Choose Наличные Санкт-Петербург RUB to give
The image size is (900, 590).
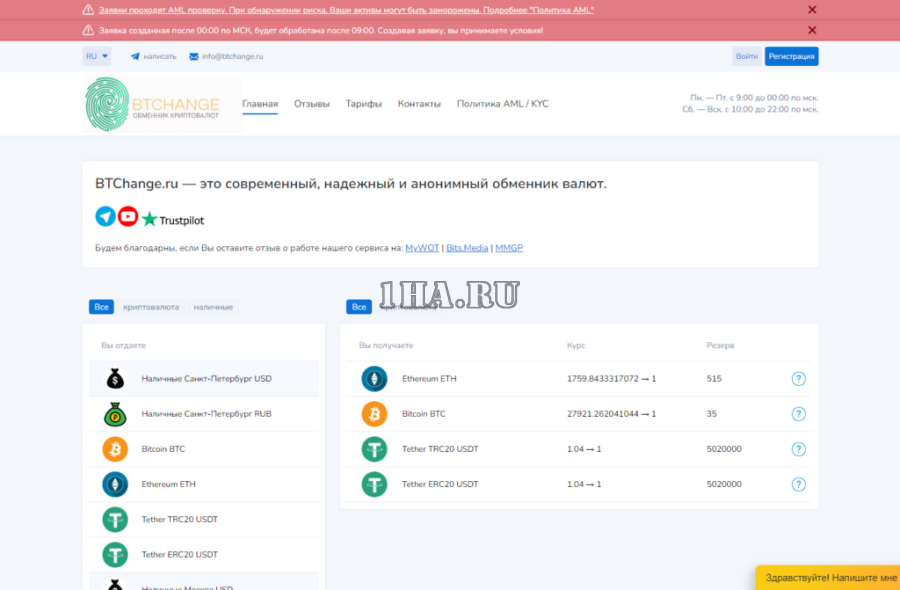(x=205, y=414)
